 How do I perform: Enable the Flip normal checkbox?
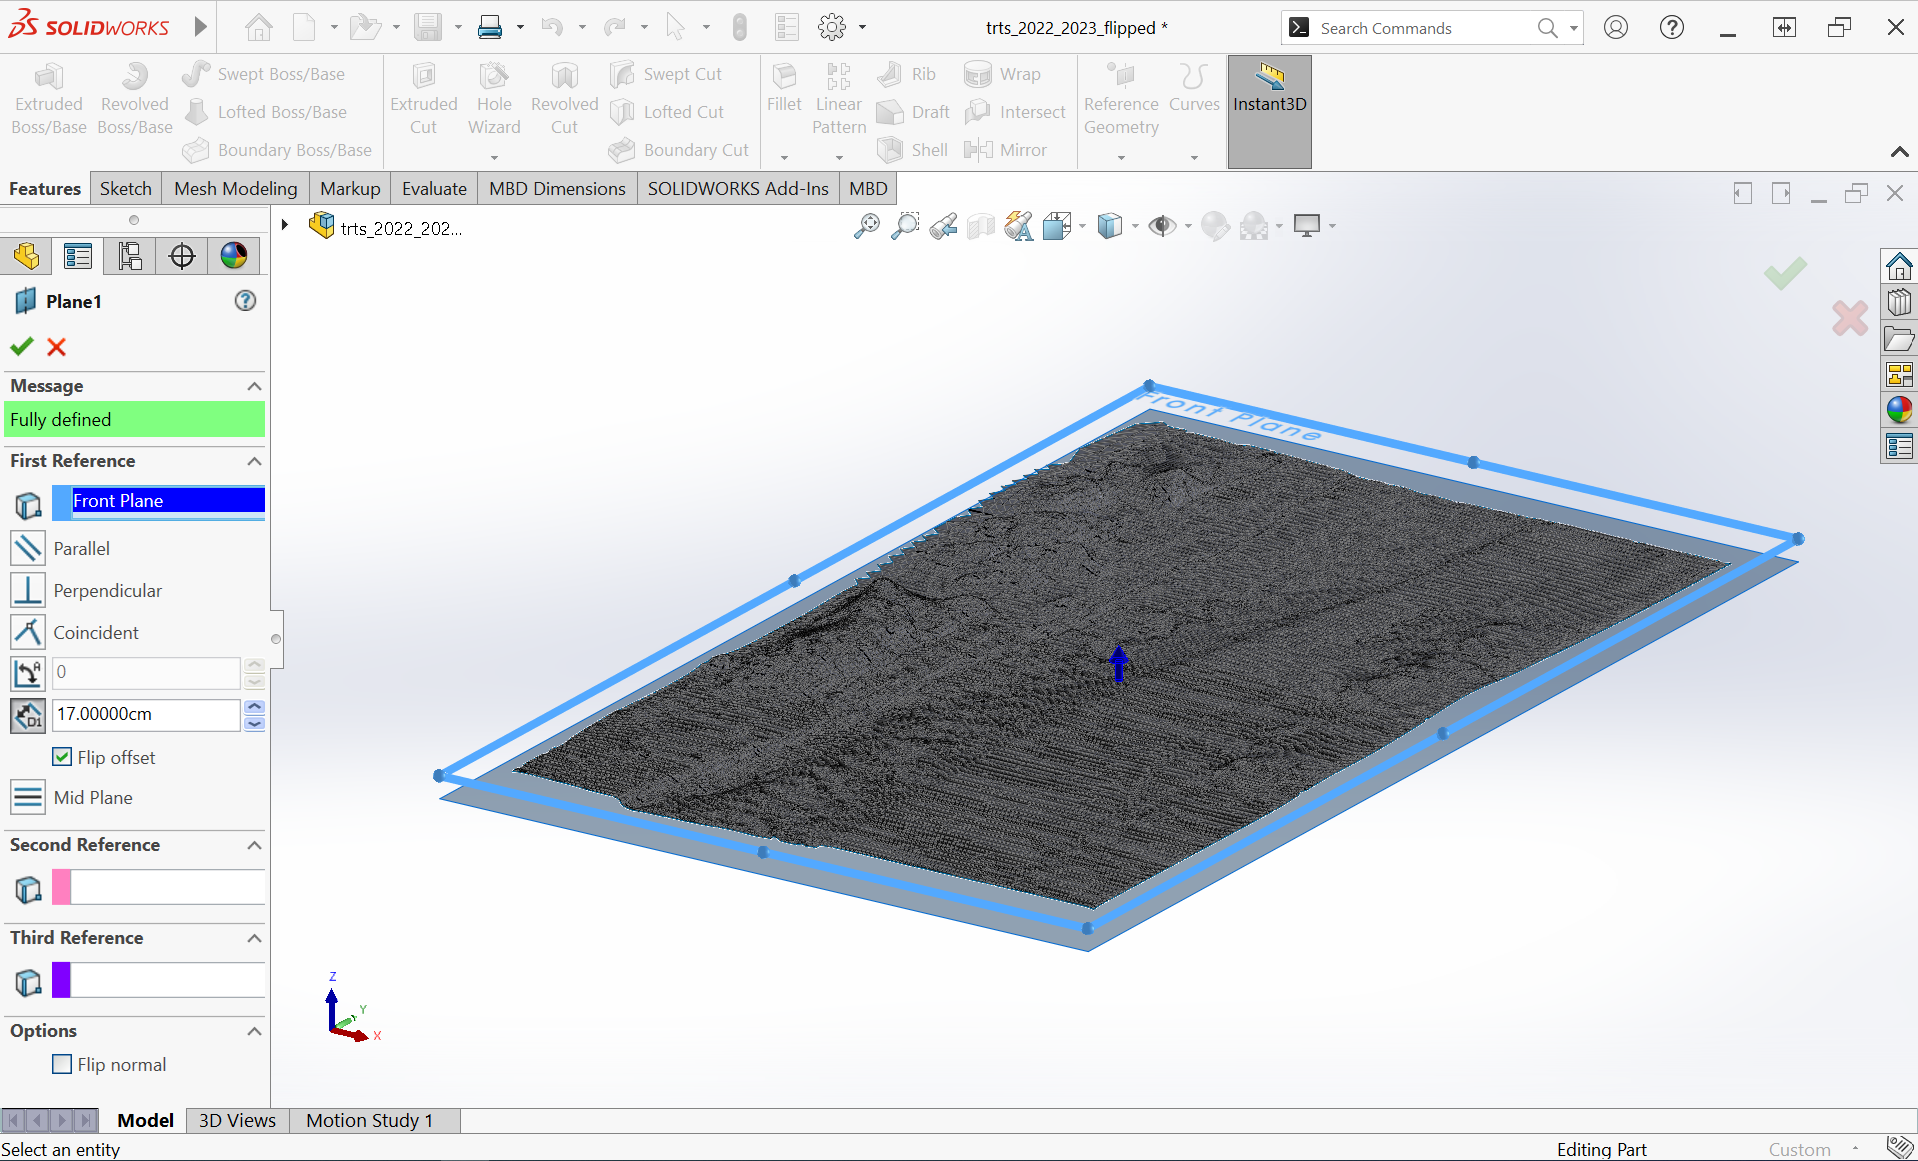62,1064
